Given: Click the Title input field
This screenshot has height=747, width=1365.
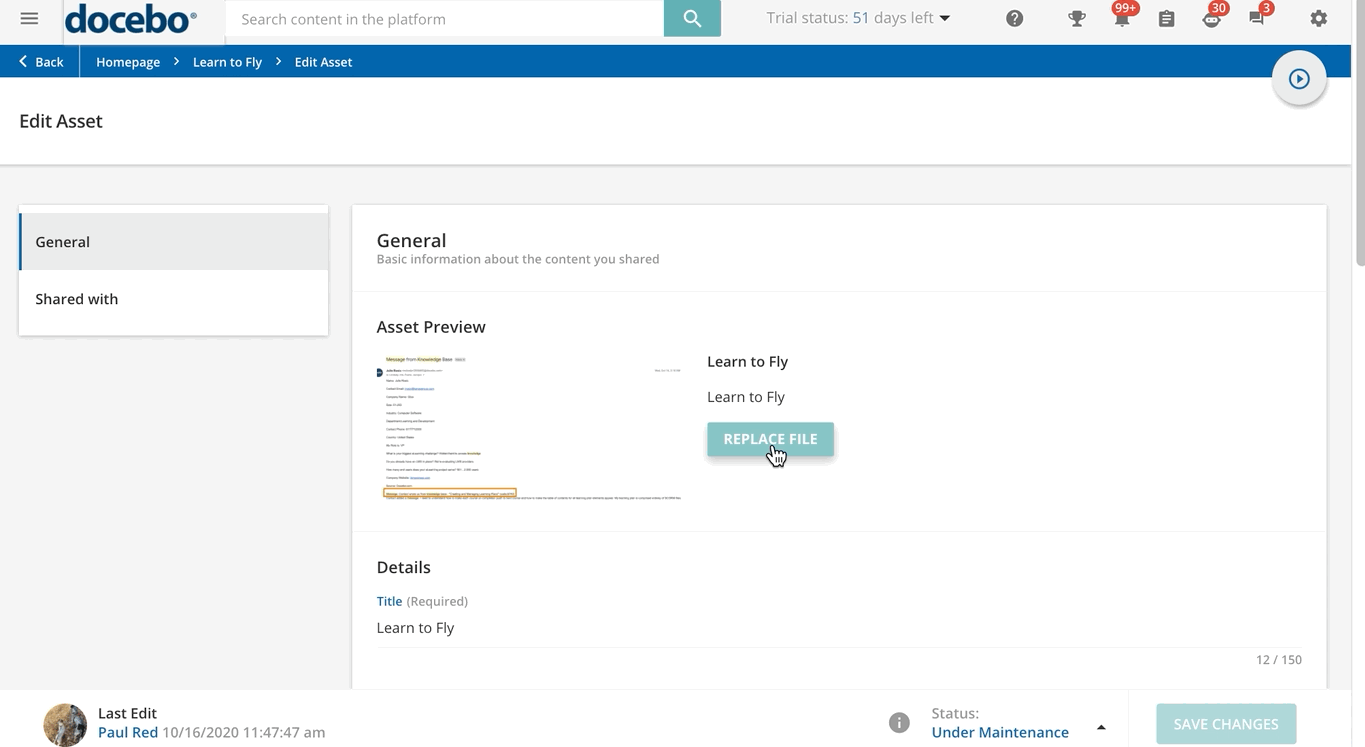Looking at the screenshot, I should tap(839, 628).
